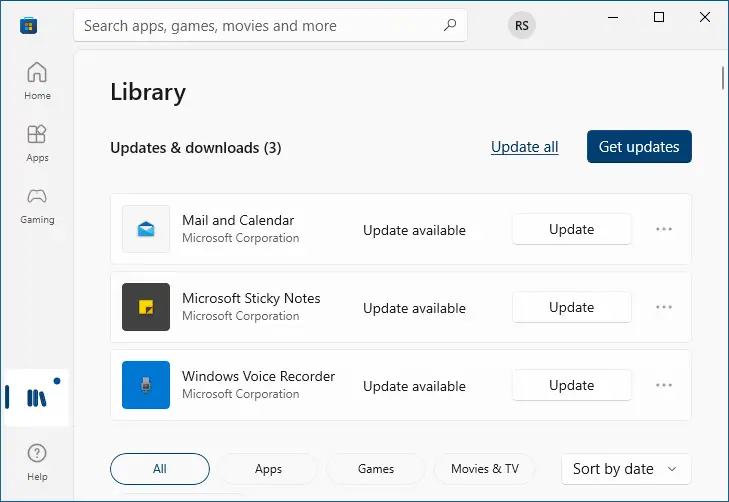
Task: Select the All filter tab
Action: pos(160,469)
